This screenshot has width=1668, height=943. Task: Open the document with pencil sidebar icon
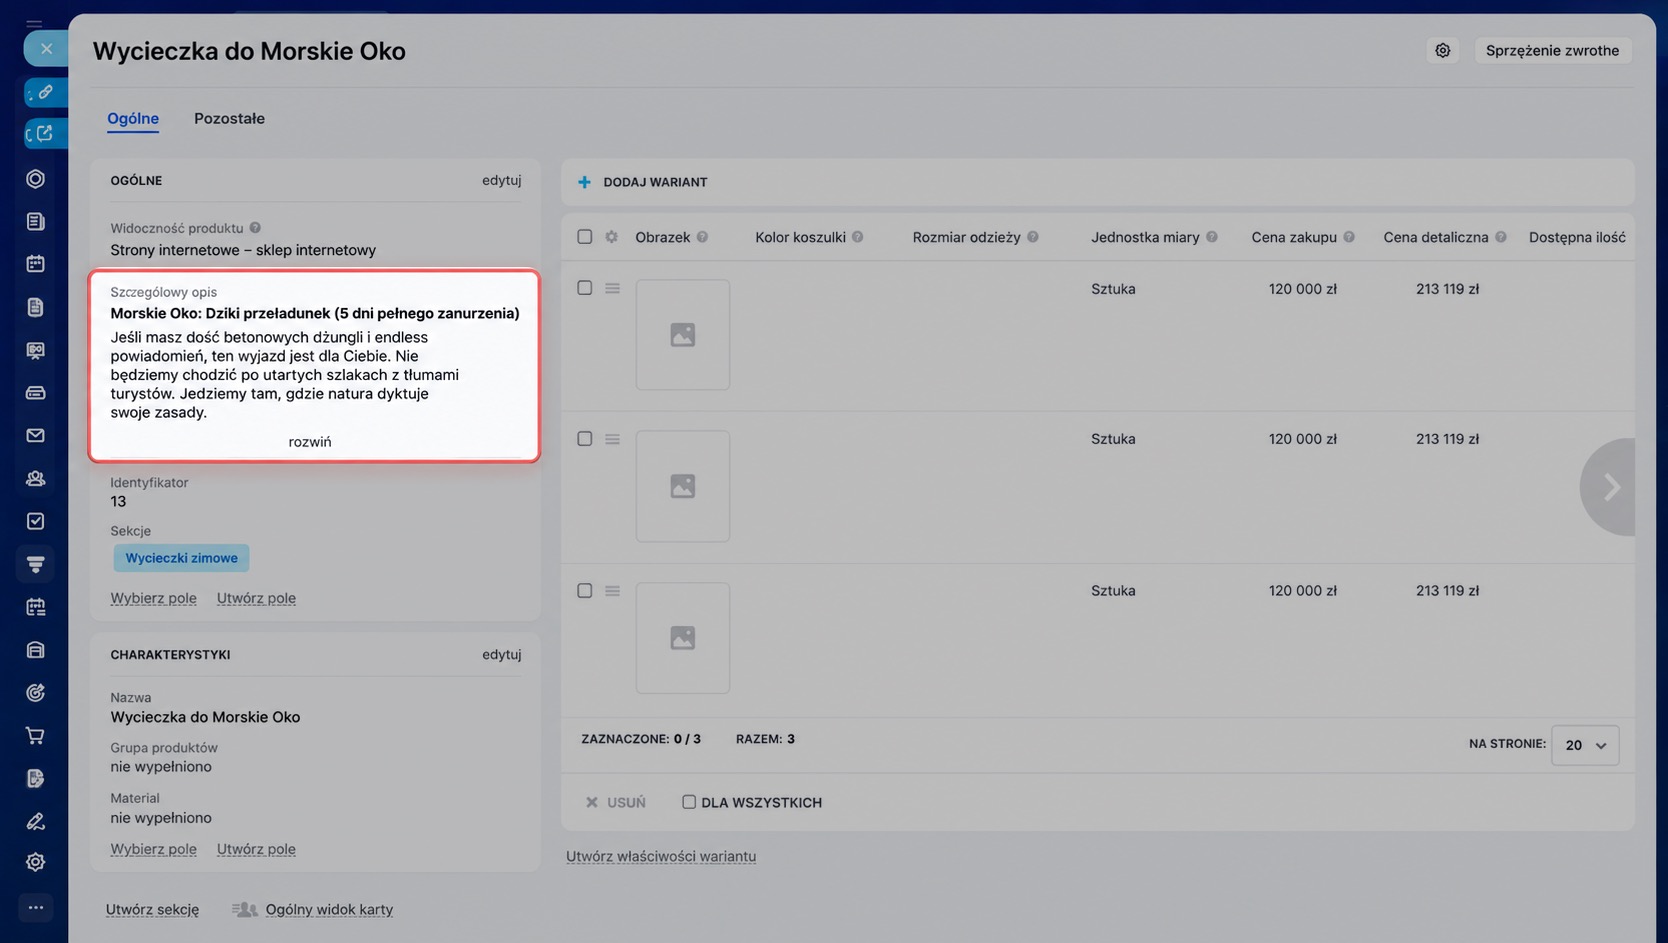pyautogui.click(x=36, y=778)
